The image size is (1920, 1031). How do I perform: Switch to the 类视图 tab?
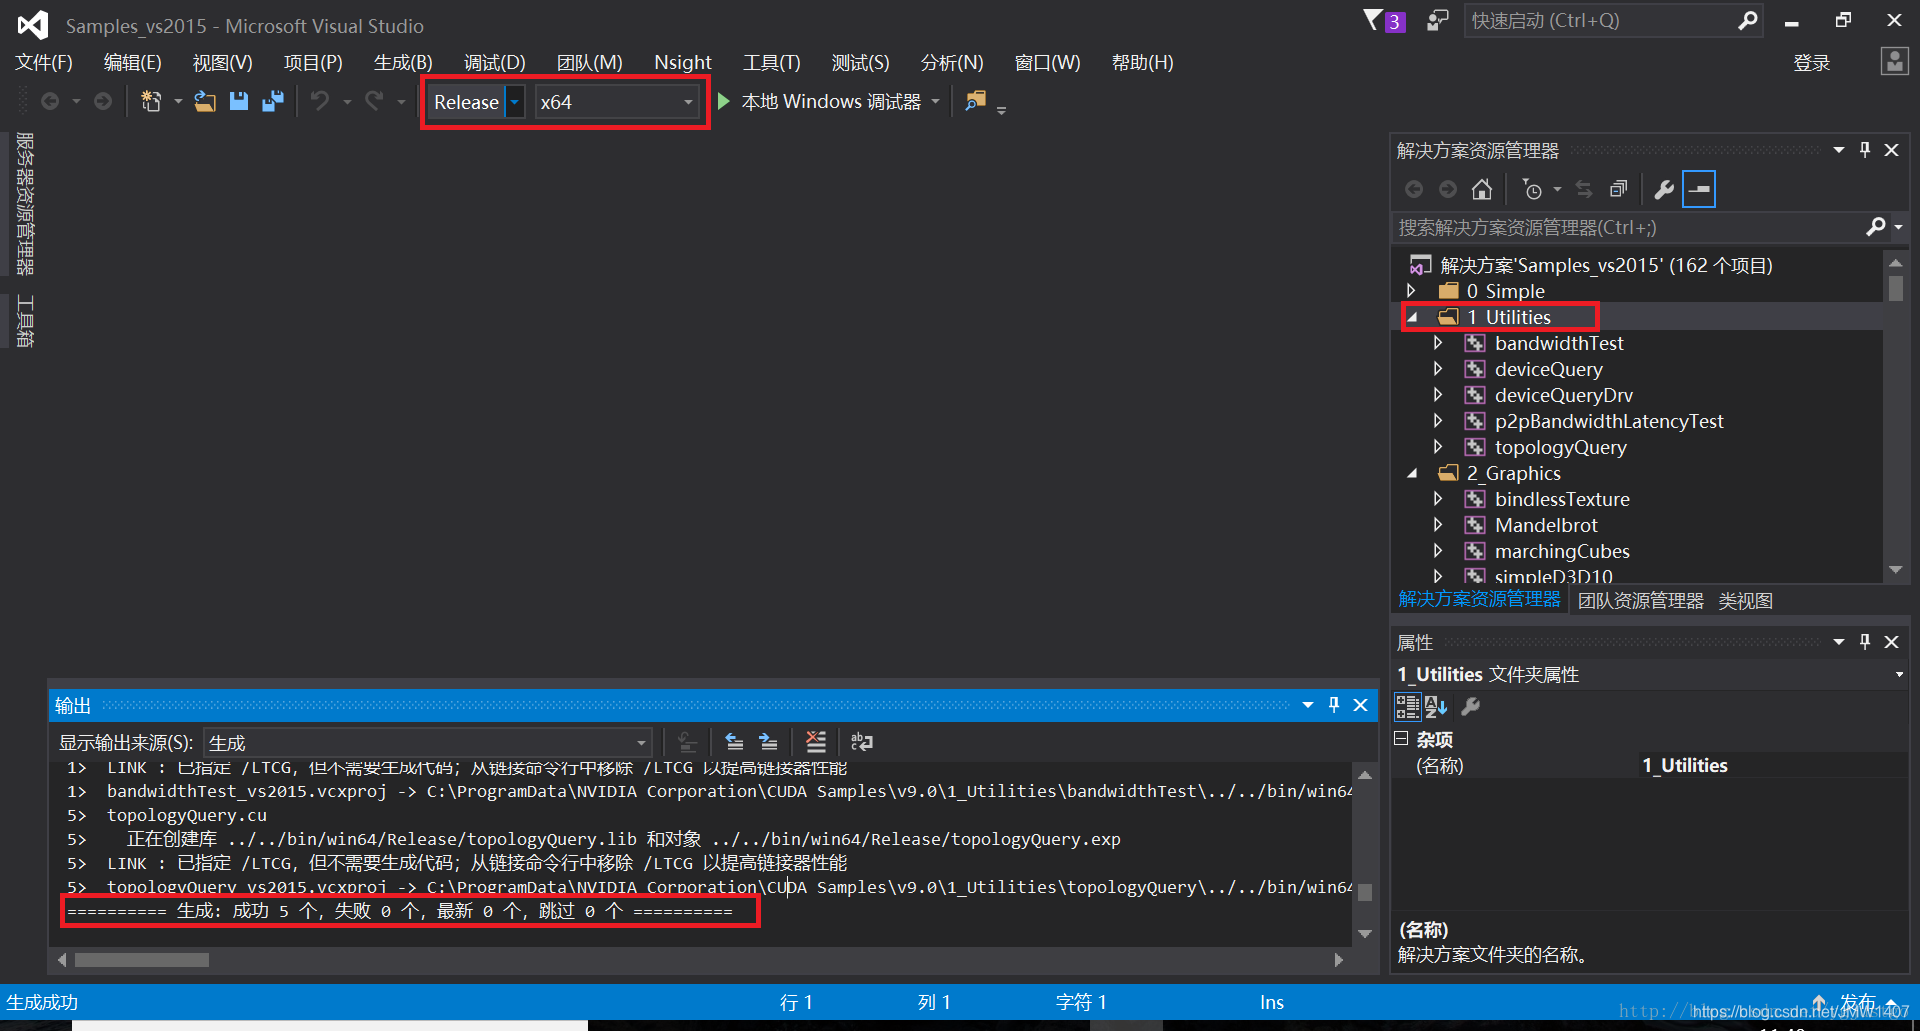coord(1745,601)
